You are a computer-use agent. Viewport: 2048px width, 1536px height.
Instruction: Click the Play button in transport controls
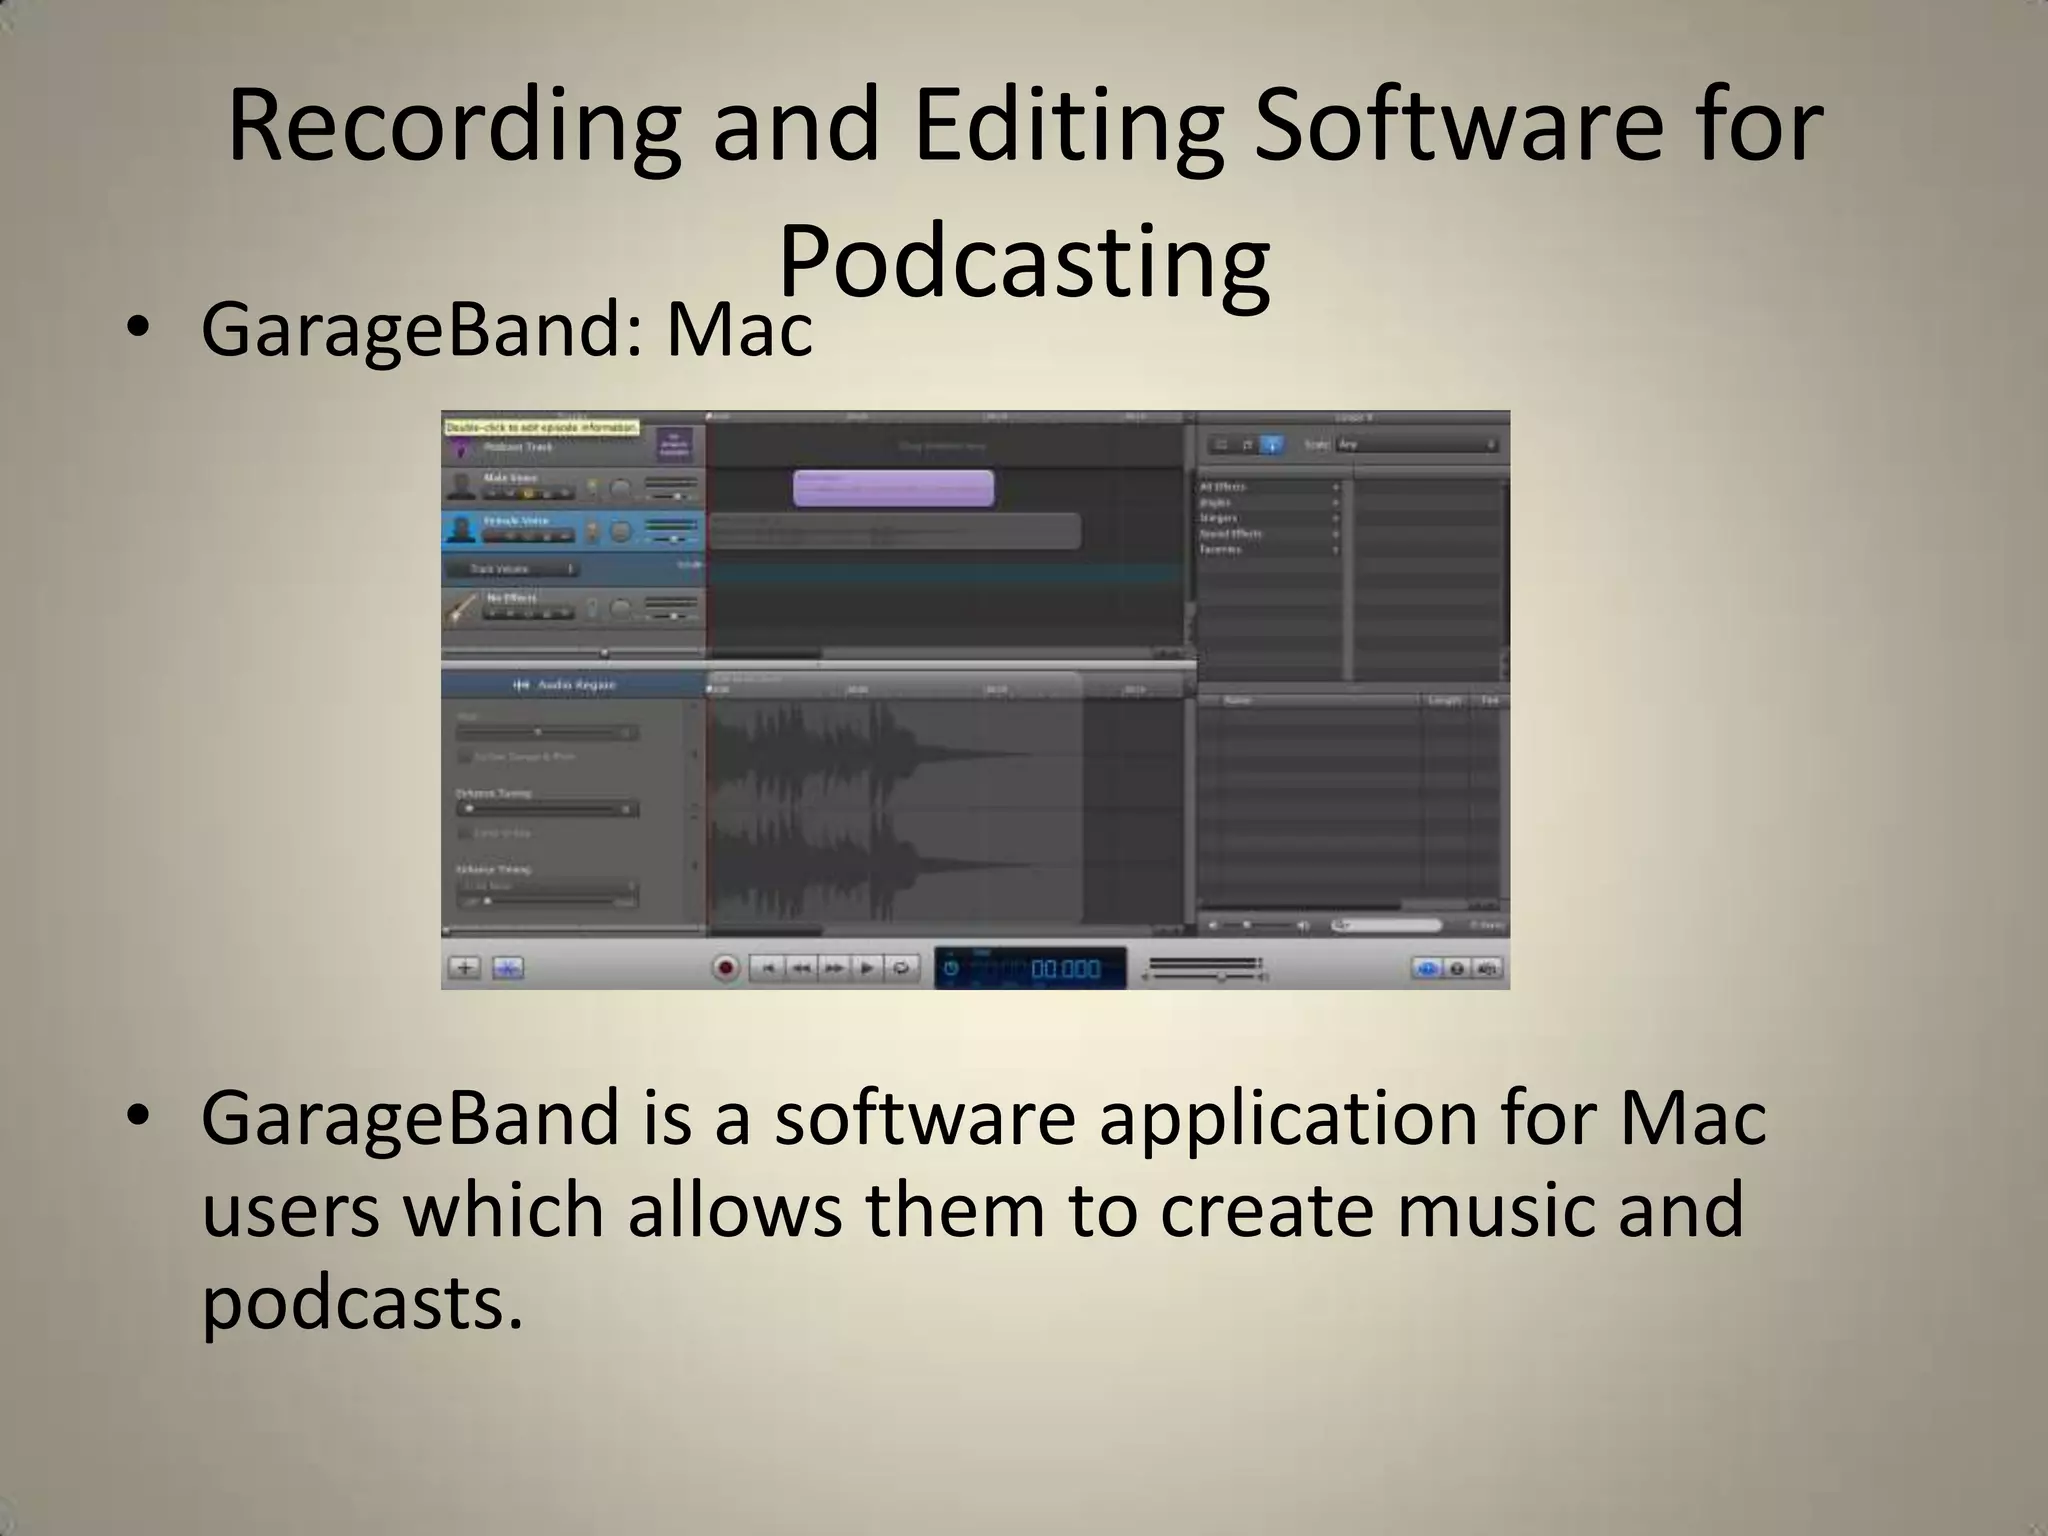click(868, 968)
